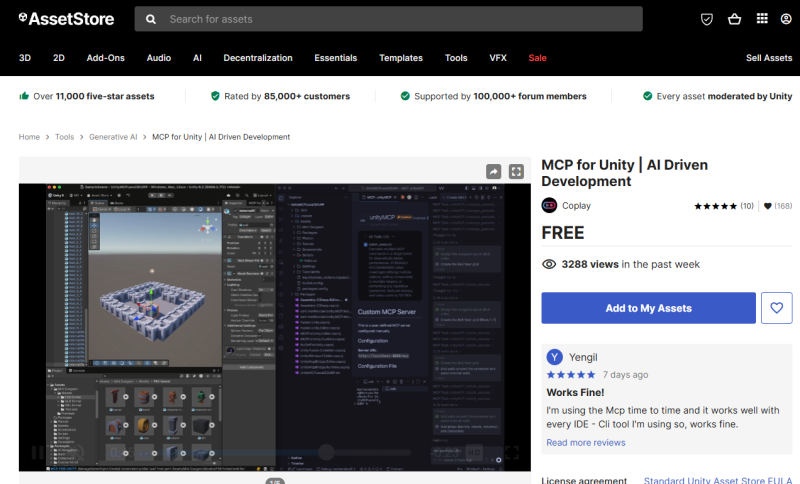Click the FREE price label
The width and height of the screenshot is (800, 484).
(x=563, y=233)
